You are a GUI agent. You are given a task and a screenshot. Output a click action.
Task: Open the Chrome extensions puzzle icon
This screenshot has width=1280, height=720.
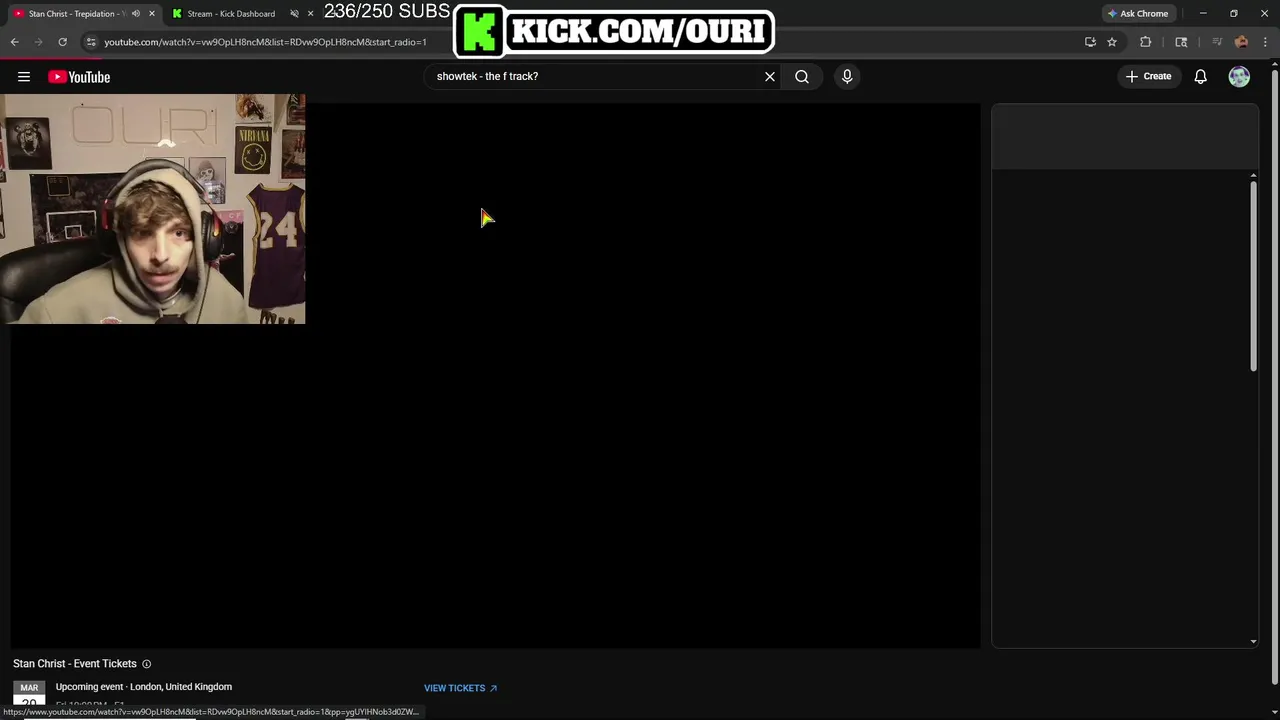[x=1146, y=42]
